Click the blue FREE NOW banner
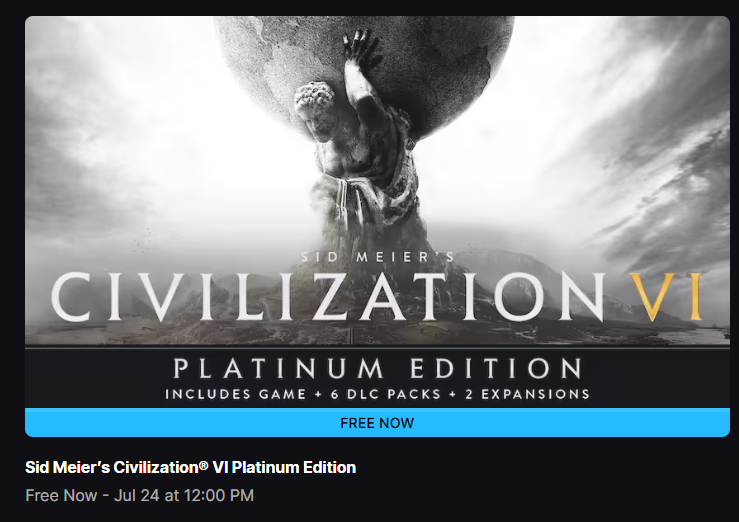 click(x=377, y=423)
